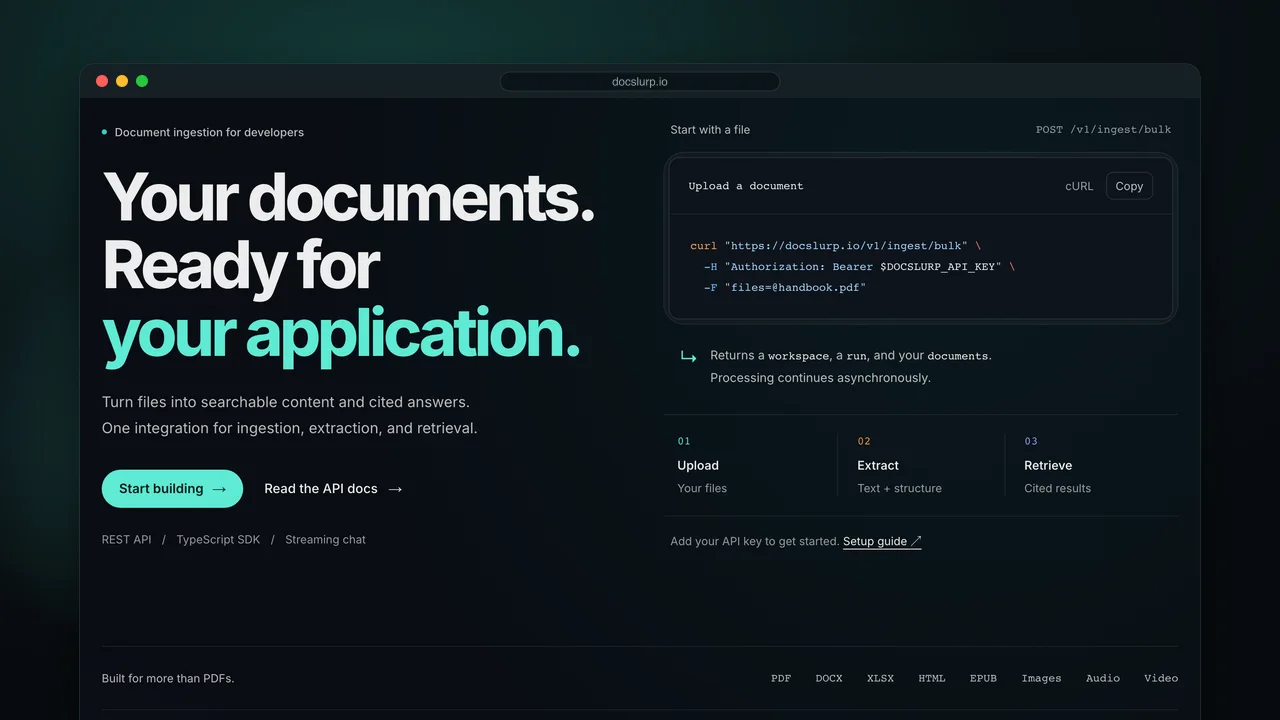The height and width of the screenshot is (720, 1280).
Task: Click the yellow minimize window dot
Action: point(122,81)
